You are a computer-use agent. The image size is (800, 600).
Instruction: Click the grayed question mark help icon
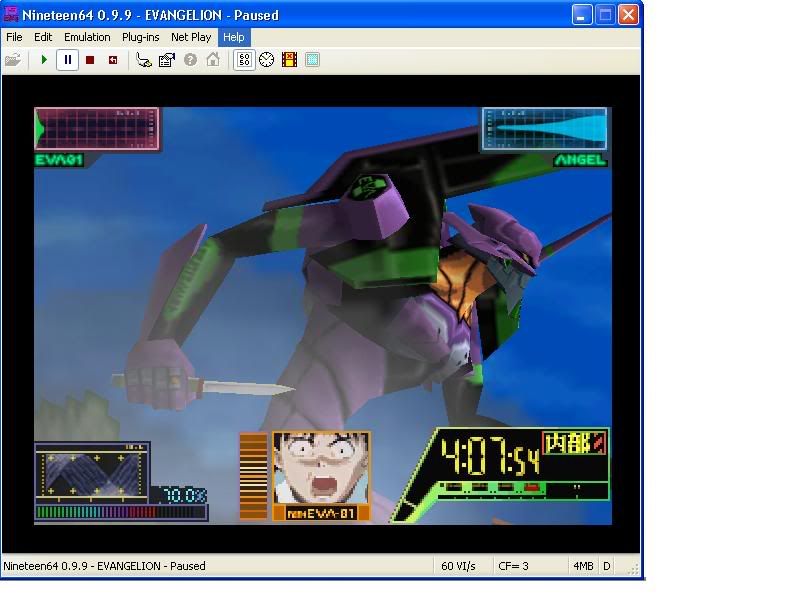coord(190,60)
